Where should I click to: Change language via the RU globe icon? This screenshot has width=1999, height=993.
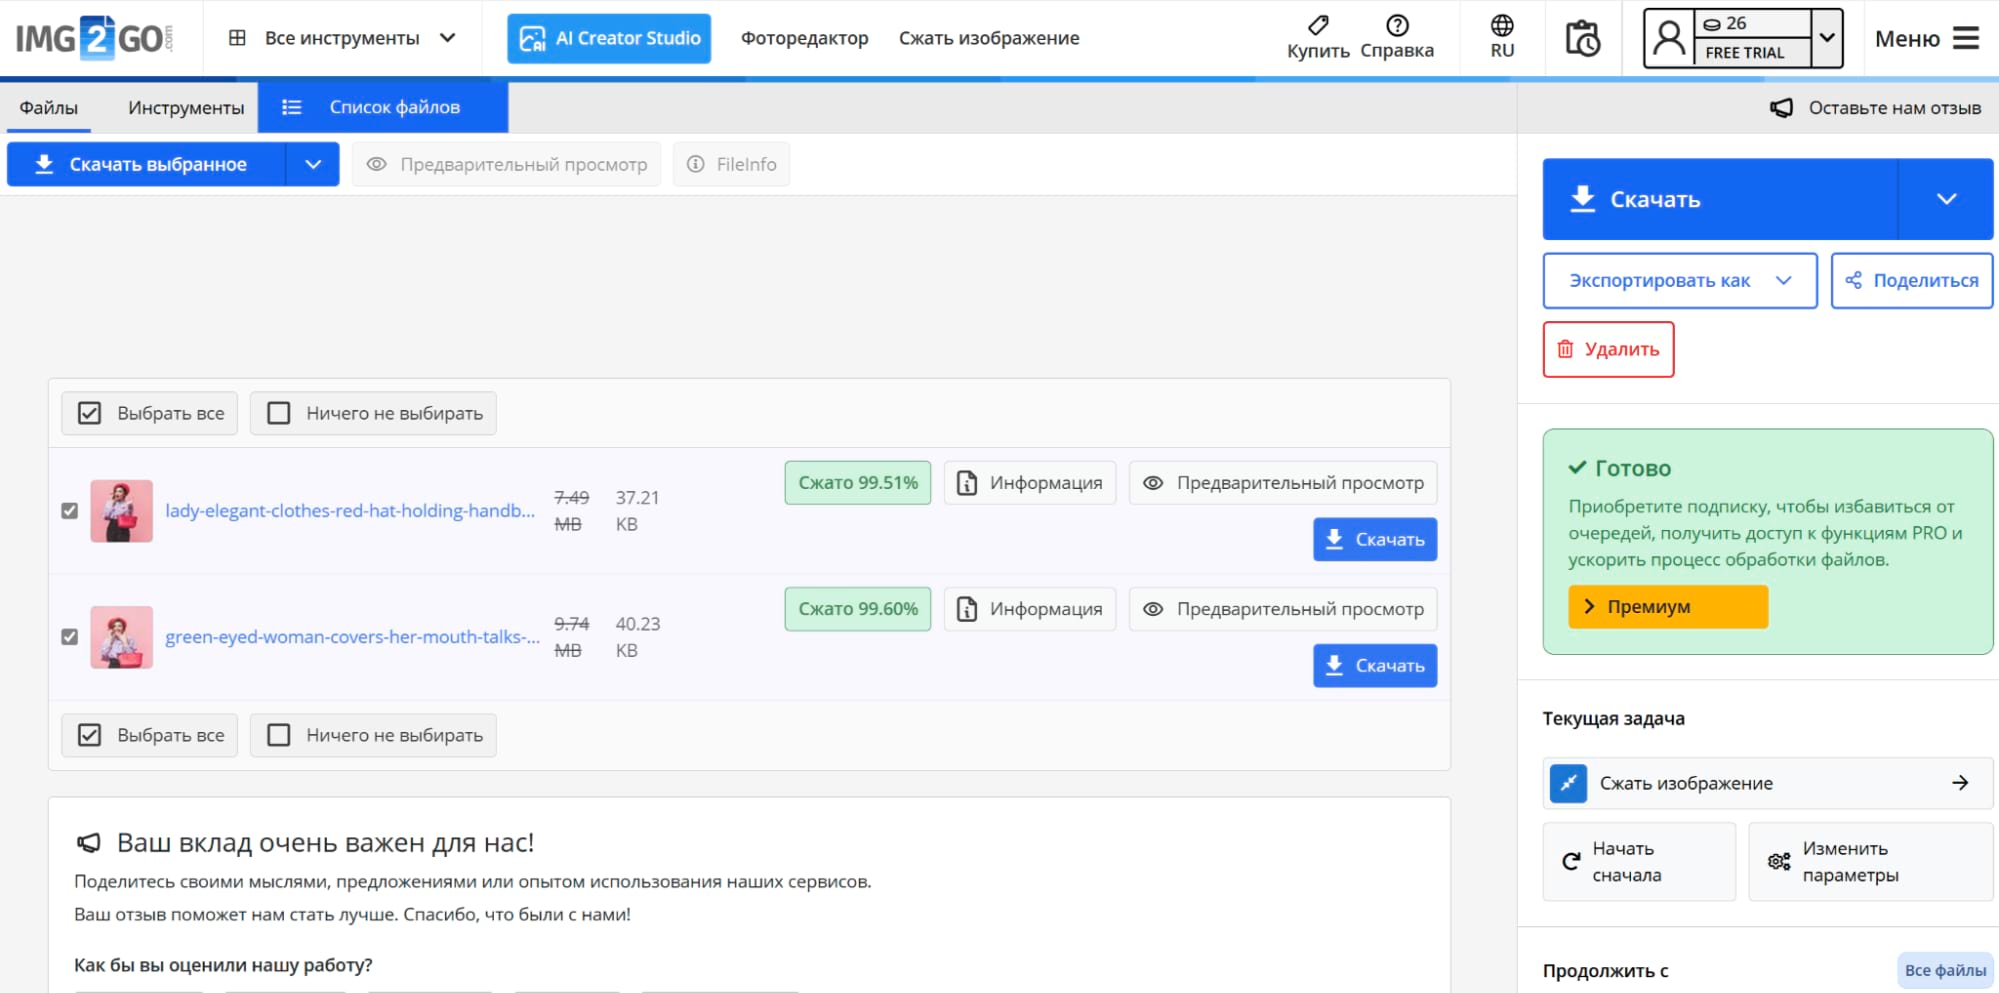coord(1502,25)
